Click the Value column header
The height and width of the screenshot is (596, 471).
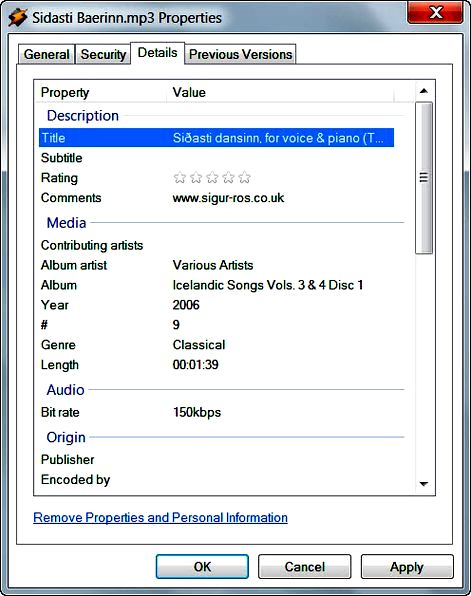pos(280,92)
